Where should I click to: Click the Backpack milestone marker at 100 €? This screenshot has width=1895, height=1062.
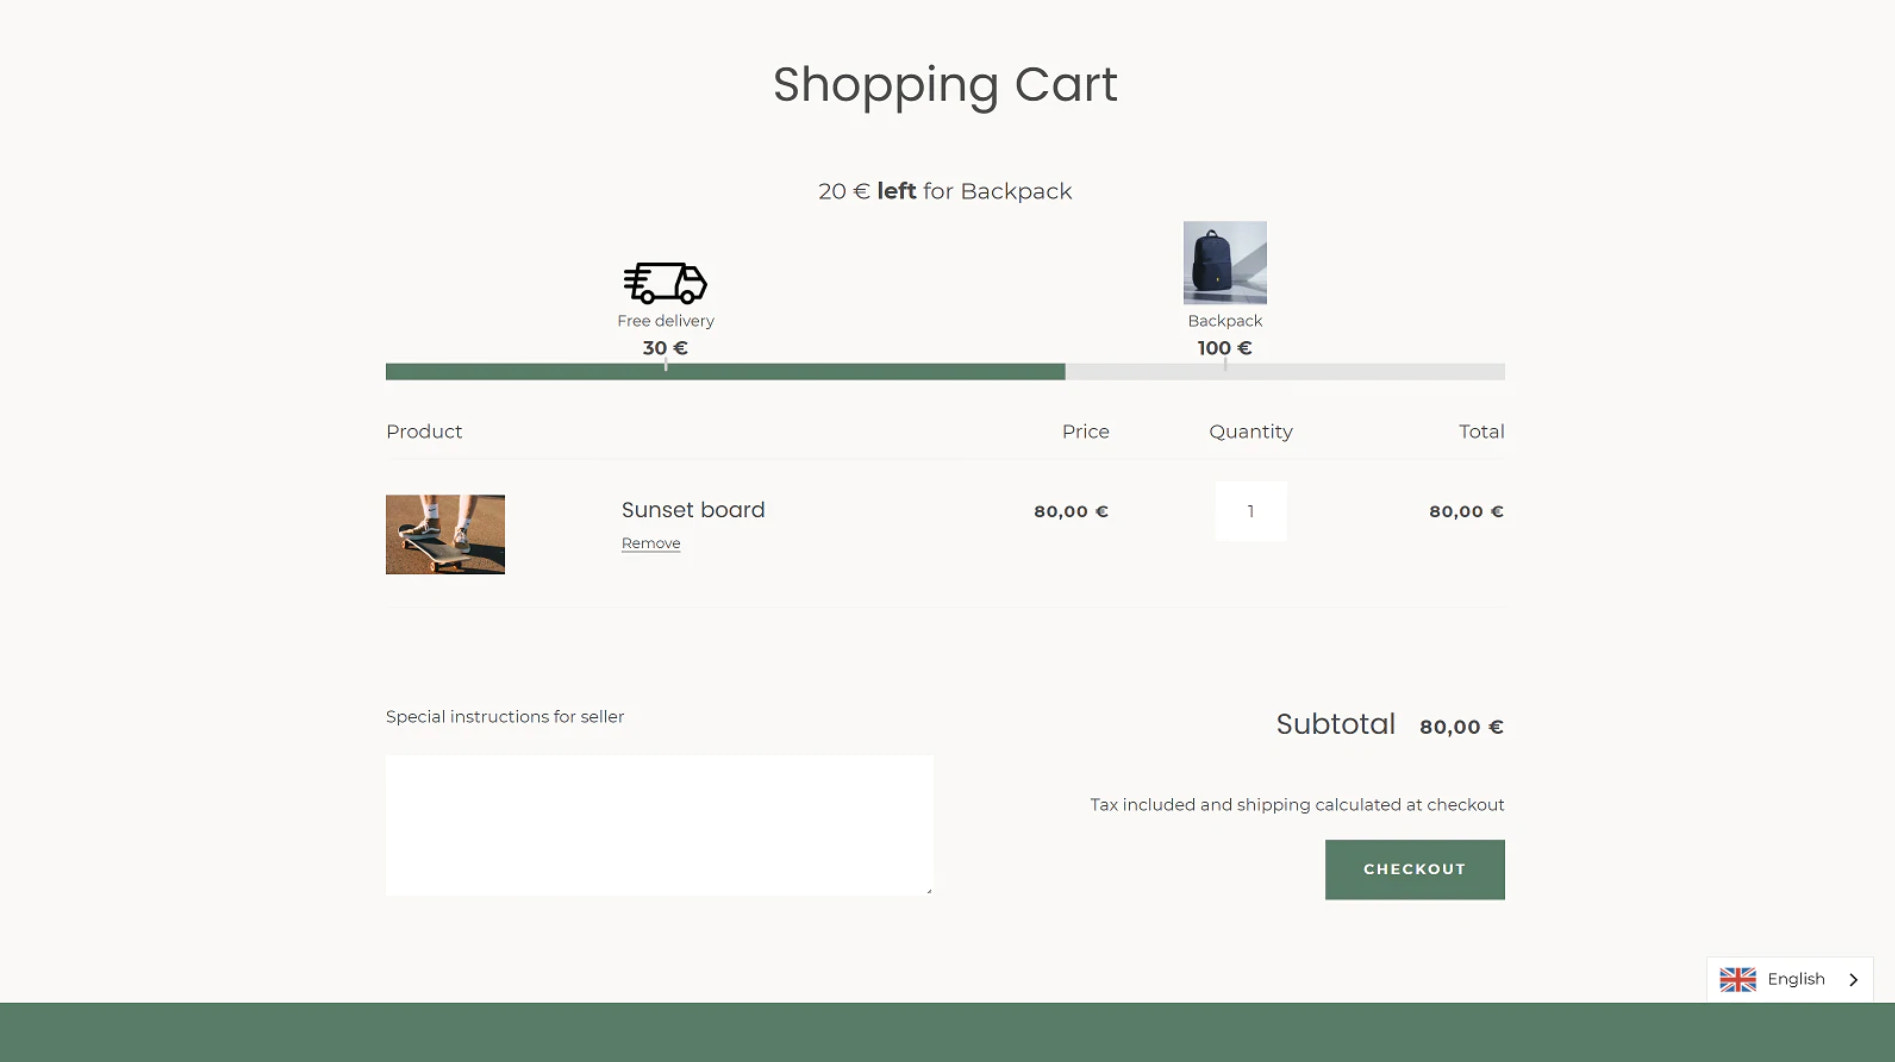(1224, 370)
